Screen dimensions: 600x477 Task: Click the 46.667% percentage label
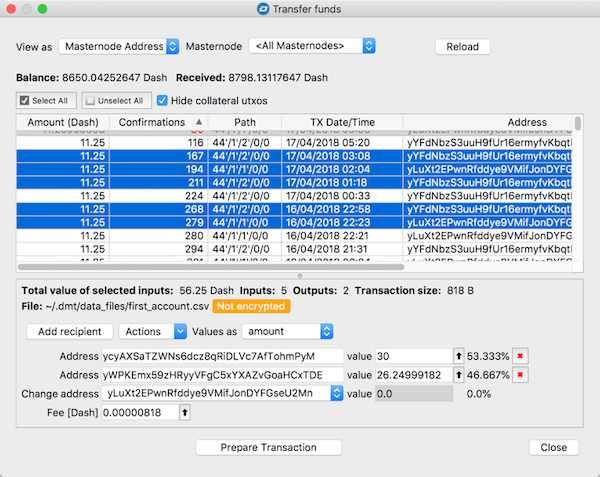pyautogui.click(x=488, y=375)
